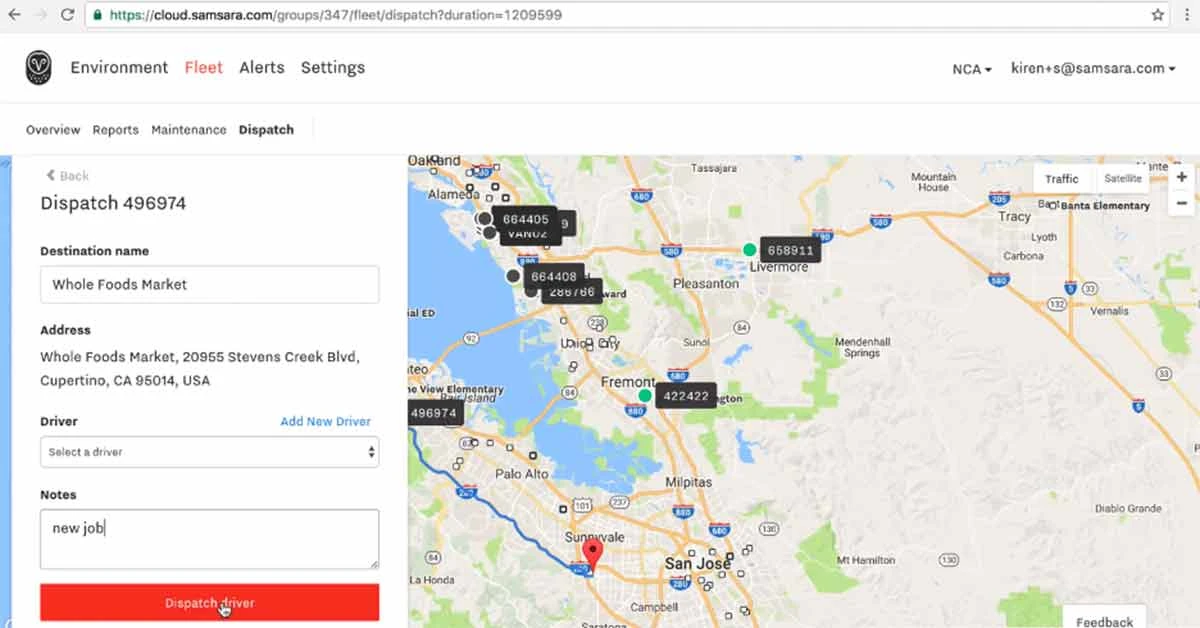Viewport: 1200px width, 628px height.
Task: Click inside the Notes text area
Action: [x=208, y=537]
